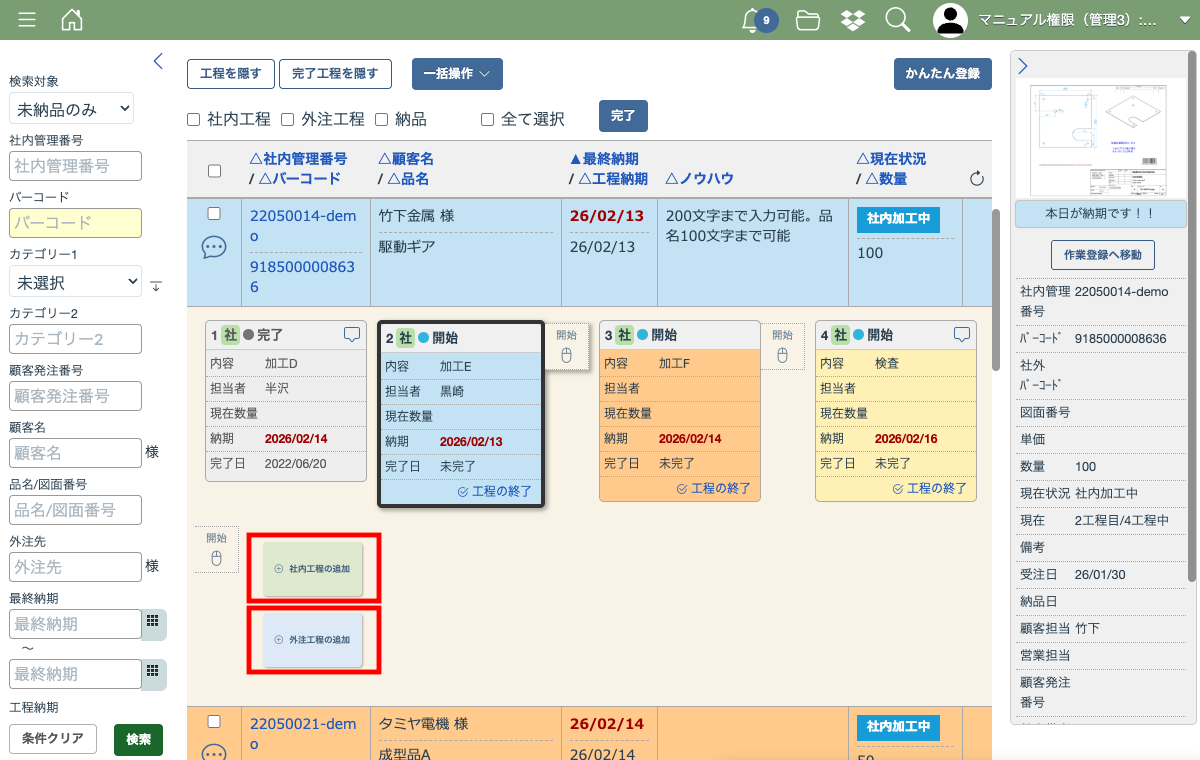Open the hamburger menu icon
This screenshot has width=1200, height=760.
click(x=27, y=20)
